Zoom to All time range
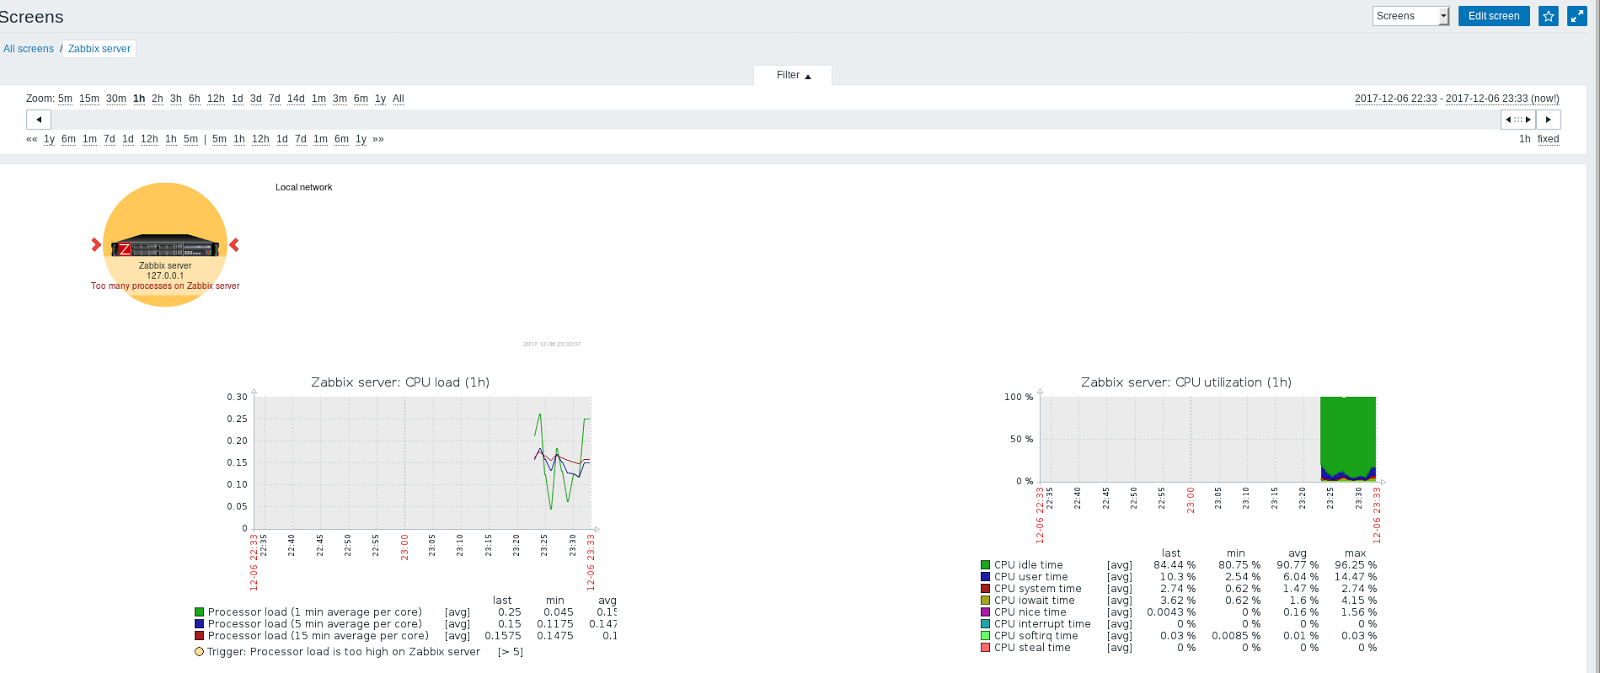 [398, 98]
